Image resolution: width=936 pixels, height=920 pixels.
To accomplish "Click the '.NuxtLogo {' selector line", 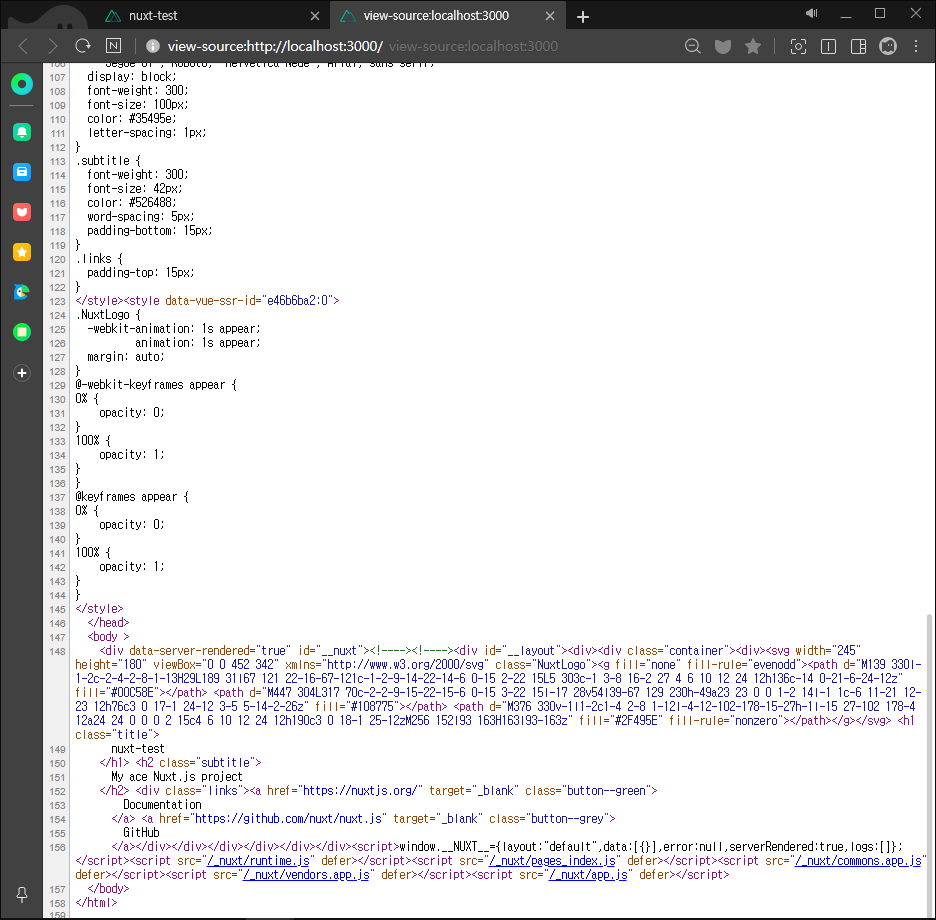I will click(x=108, y=315).
